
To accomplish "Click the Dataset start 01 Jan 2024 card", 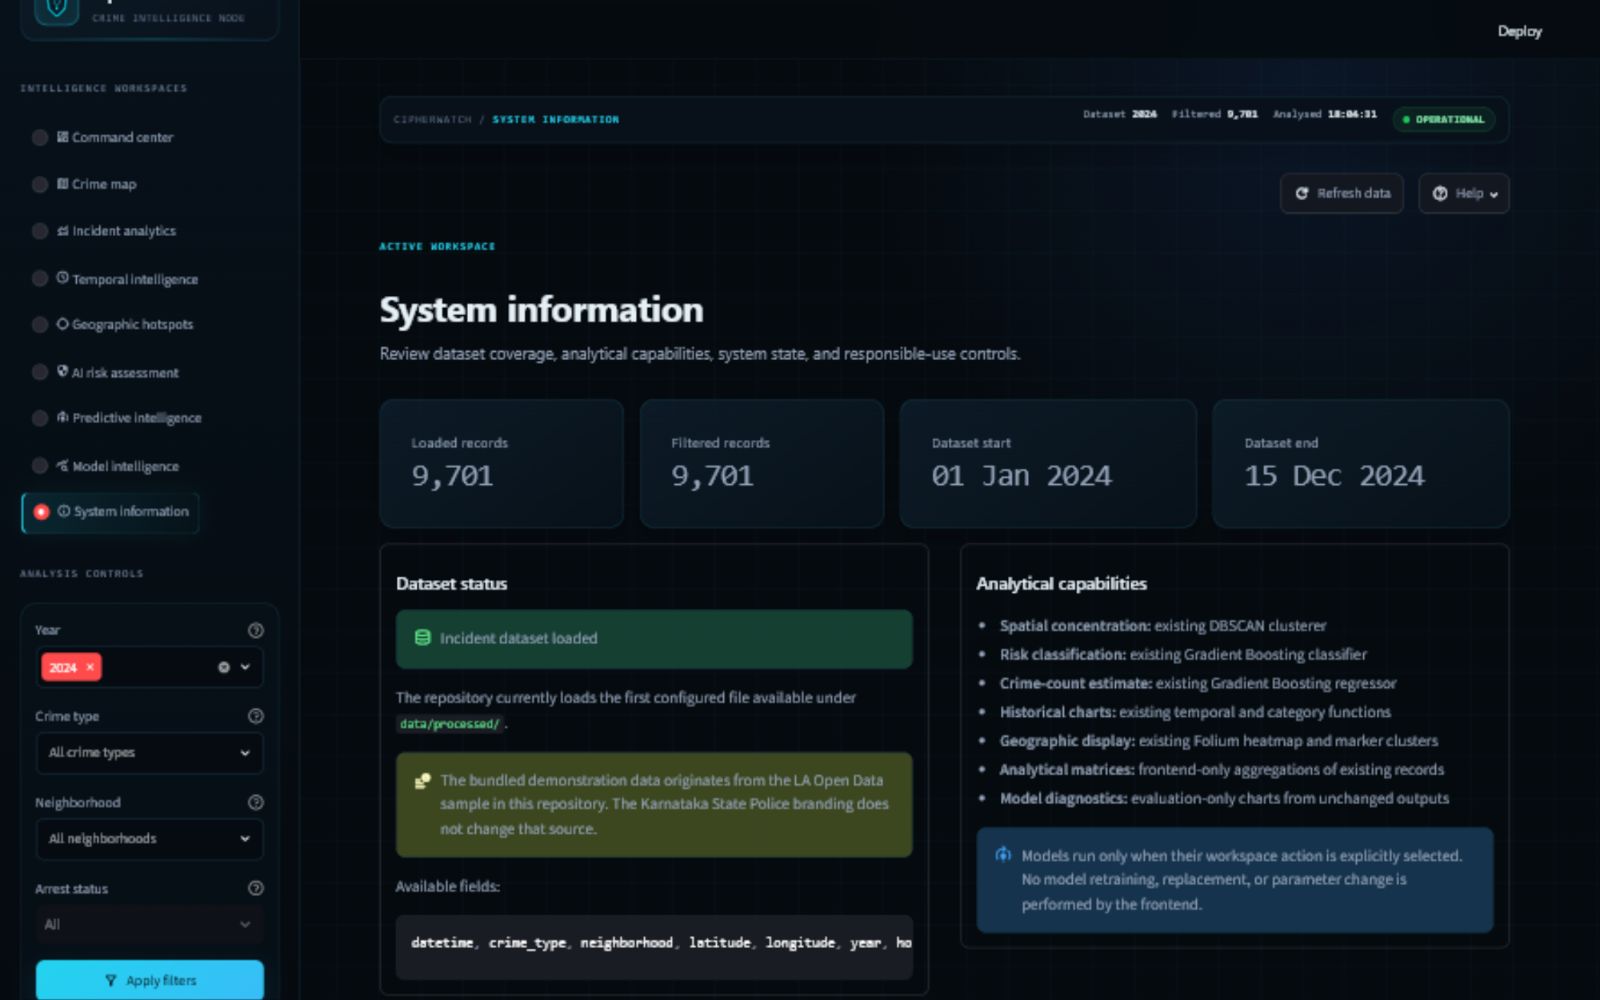I will coord(1048,464).
